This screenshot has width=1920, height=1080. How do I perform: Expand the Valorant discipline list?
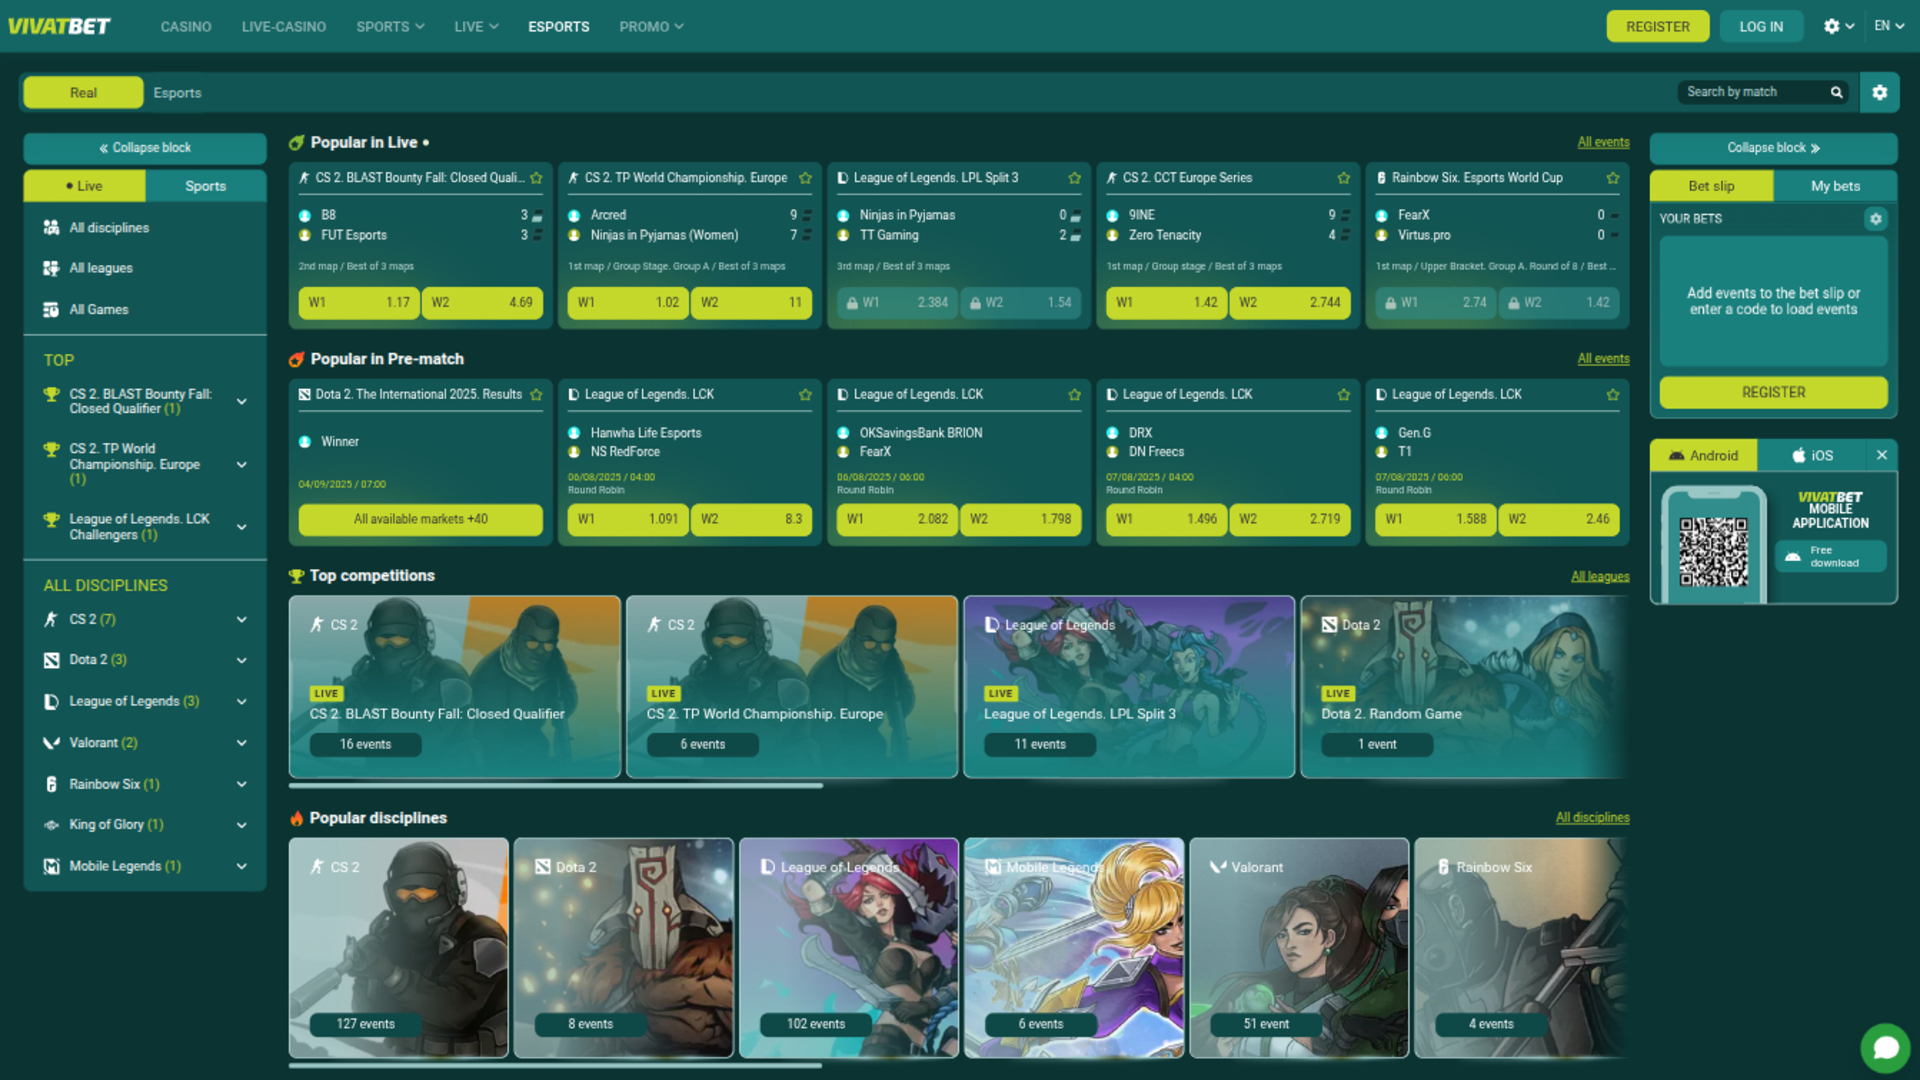point(241,743)
